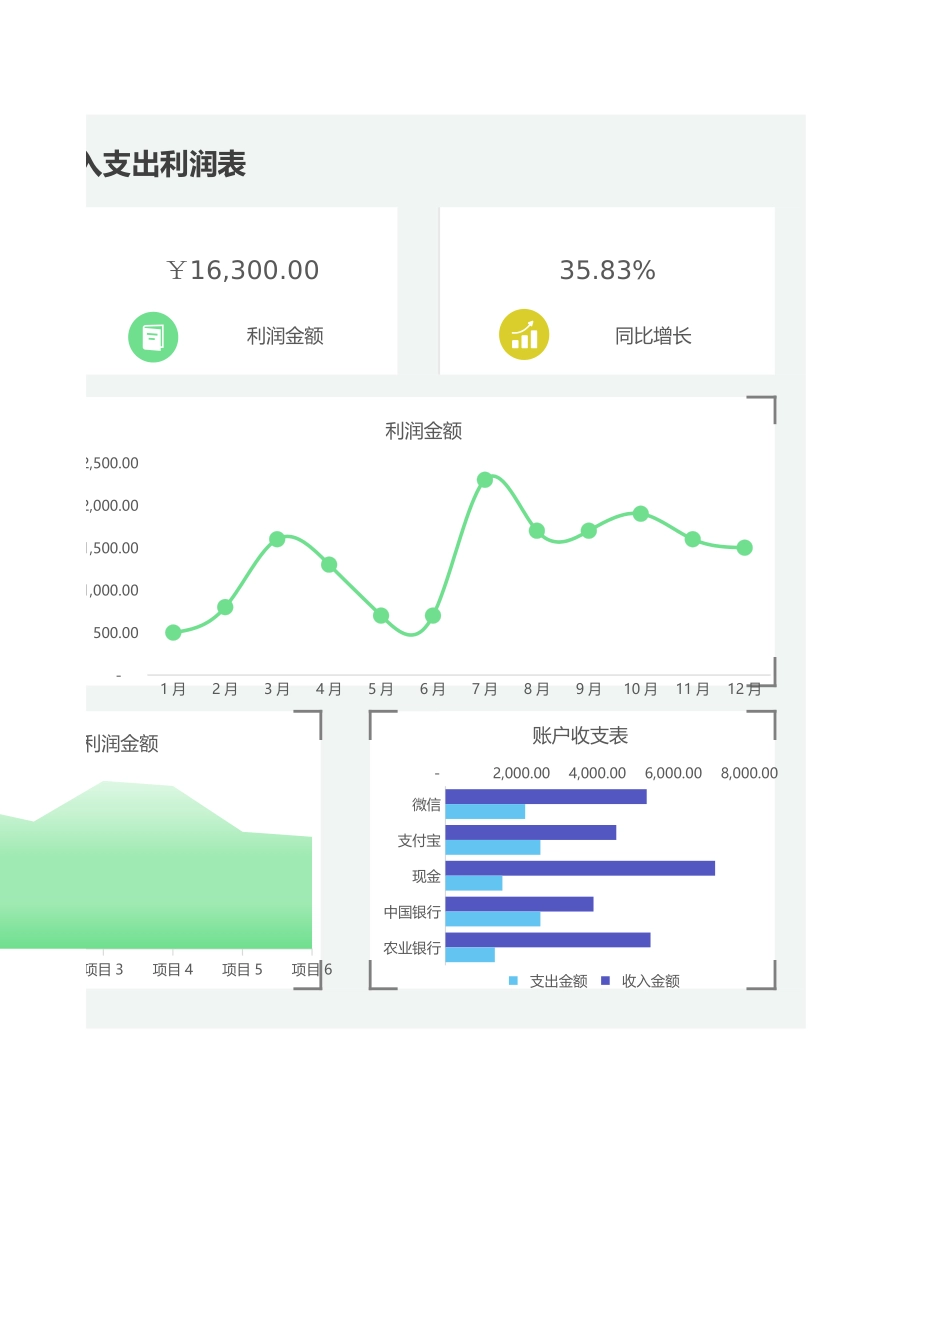The image size is (950, 1344).
Task: Click the green document icon beside 利润金额
Action: click(153, 337)
